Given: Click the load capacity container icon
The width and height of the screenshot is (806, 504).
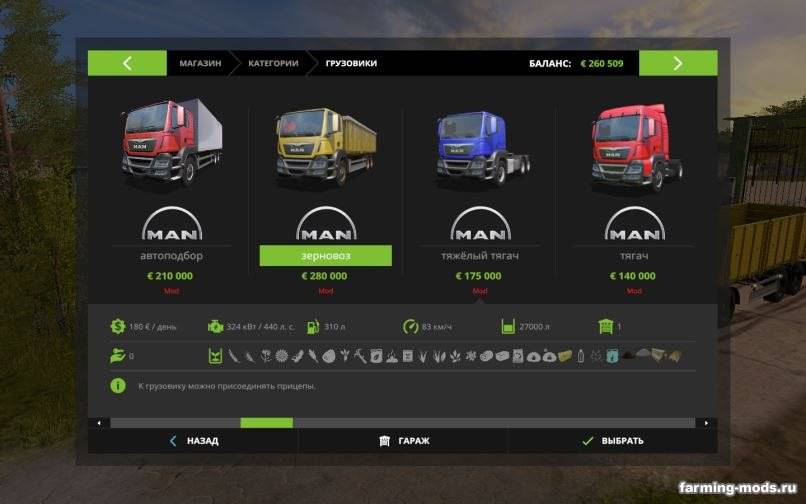Looking at the screenshot, I should click(x=508, y=327).
